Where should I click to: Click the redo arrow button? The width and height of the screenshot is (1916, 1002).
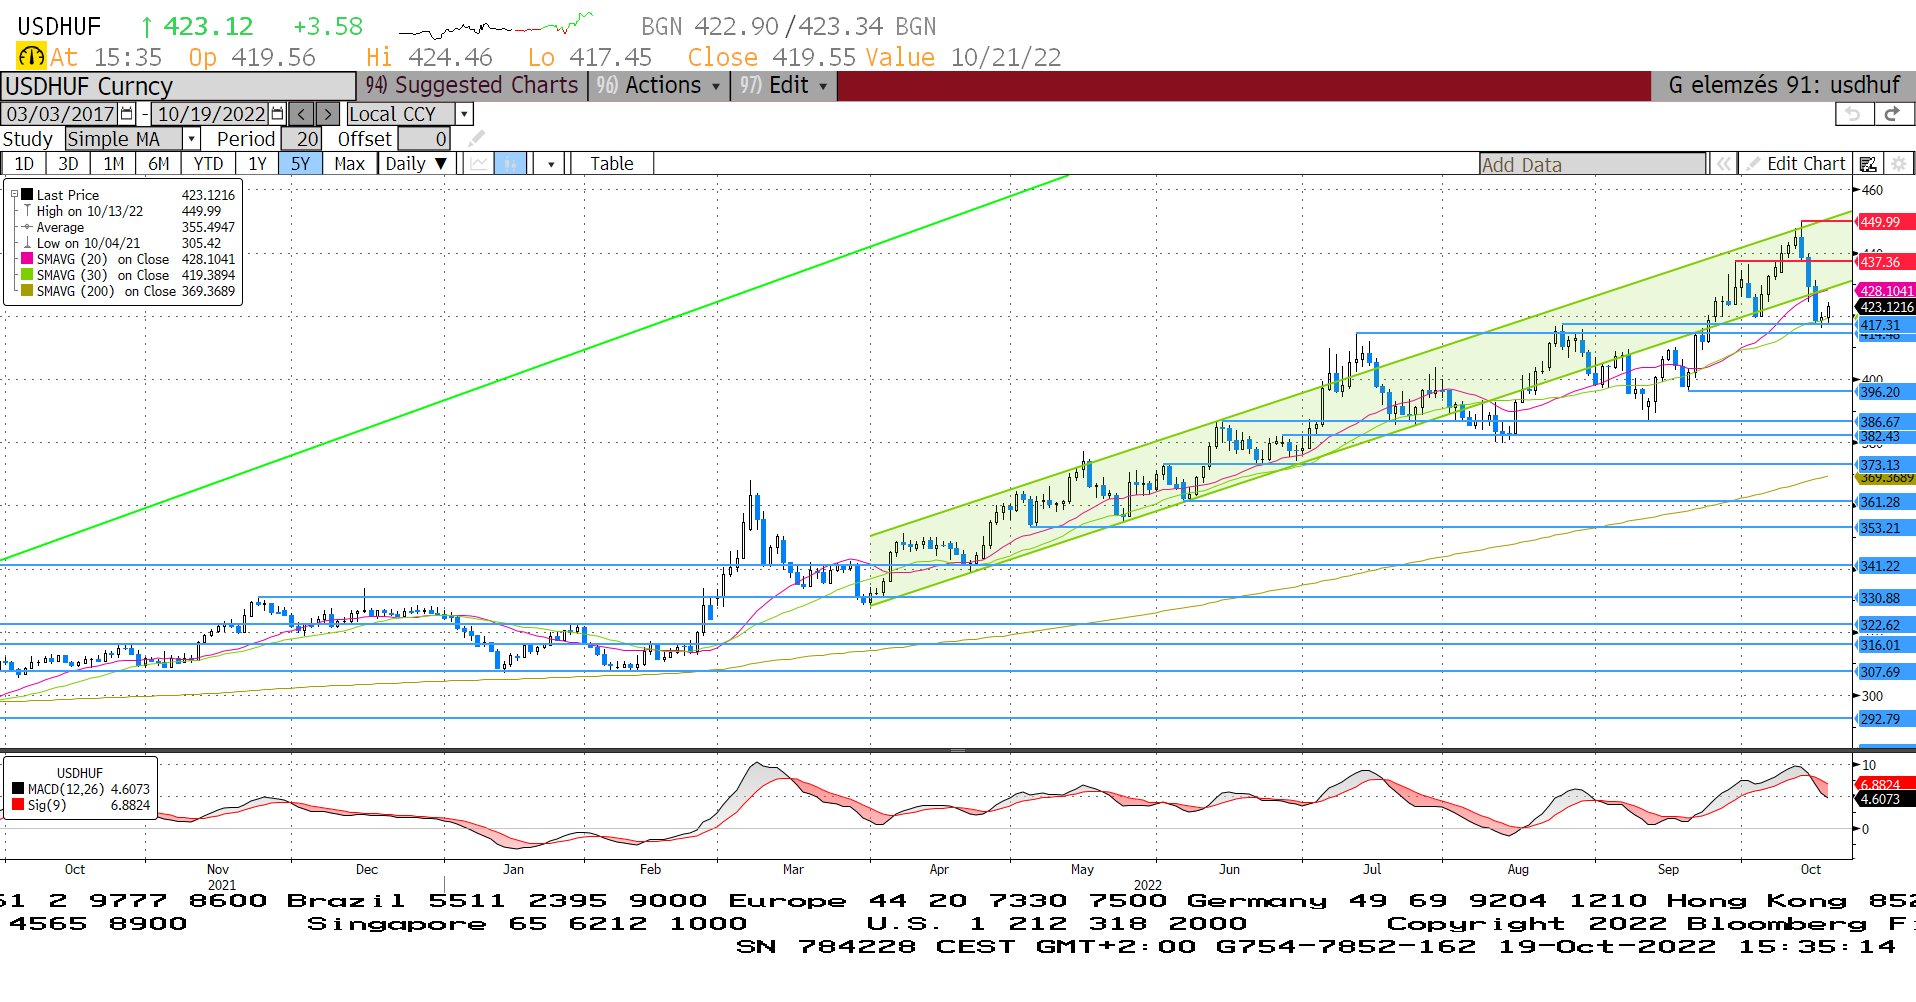pos(1892,114)
